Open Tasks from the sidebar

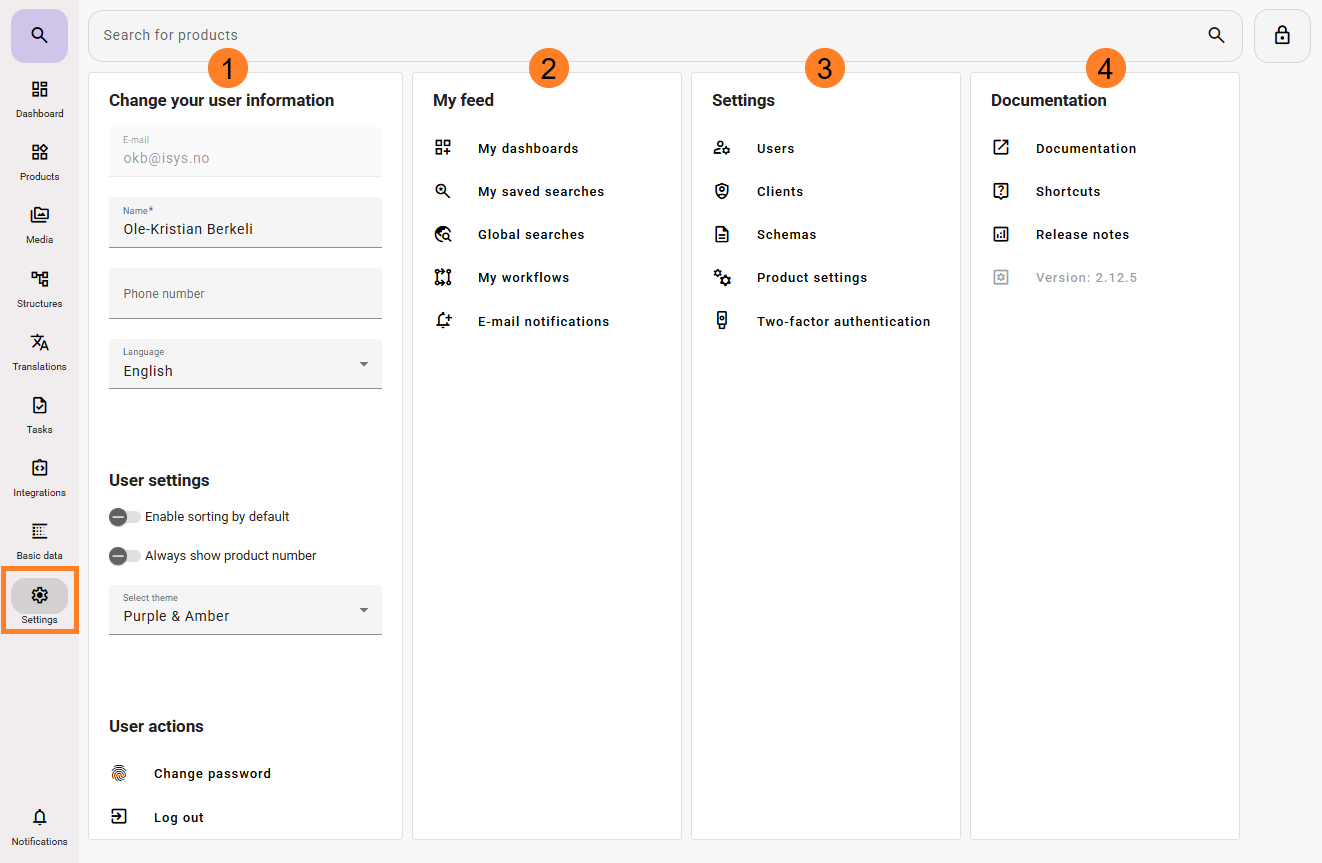pos(39,415)
